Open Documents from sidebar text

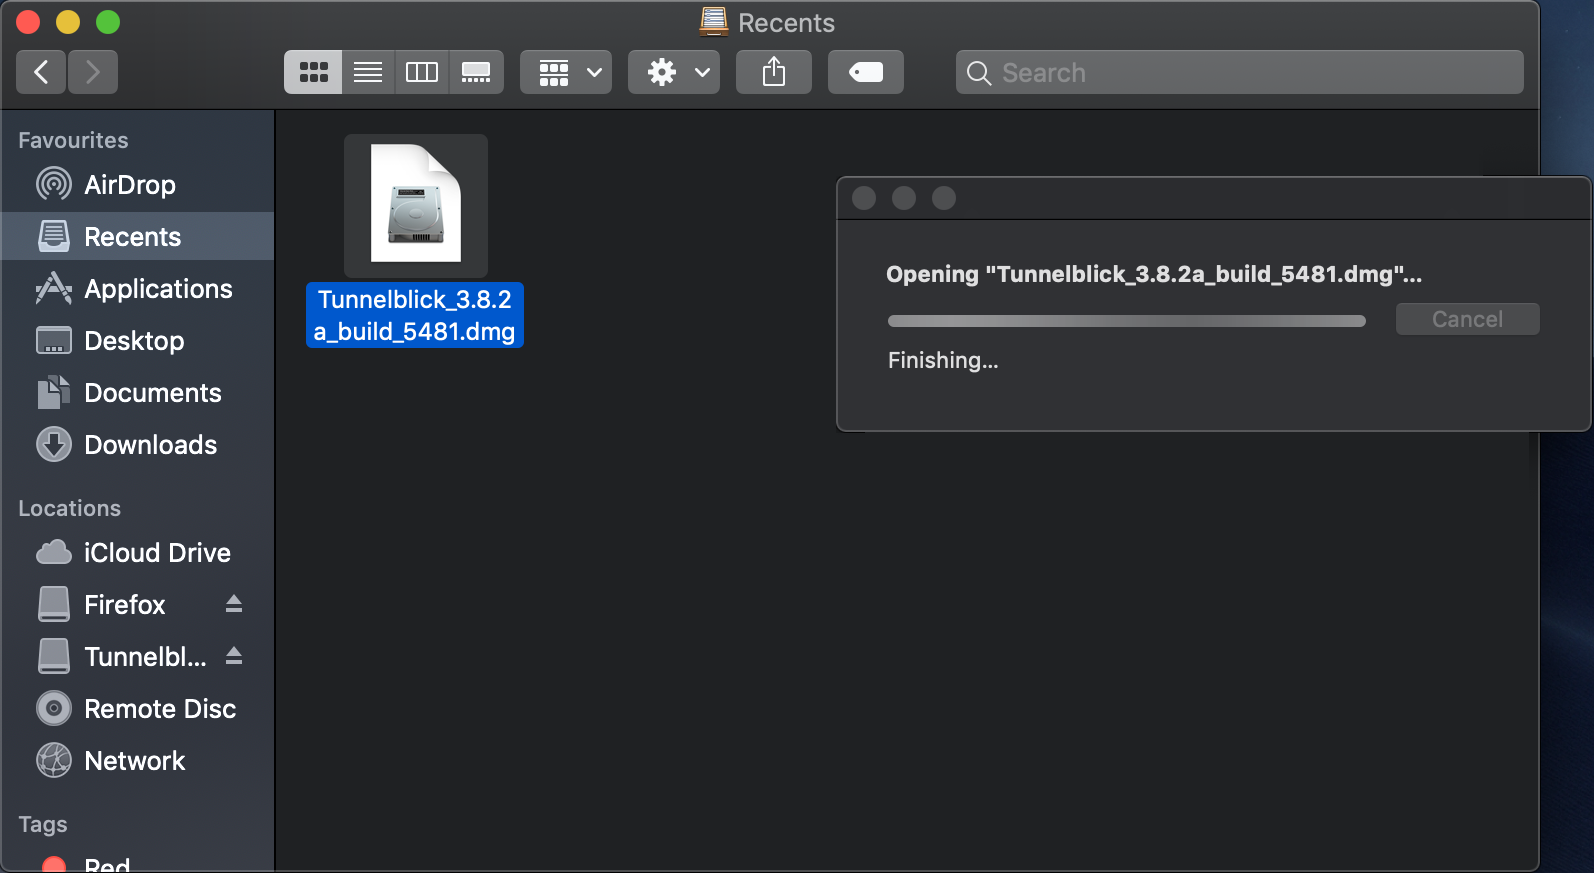(153, 393)
